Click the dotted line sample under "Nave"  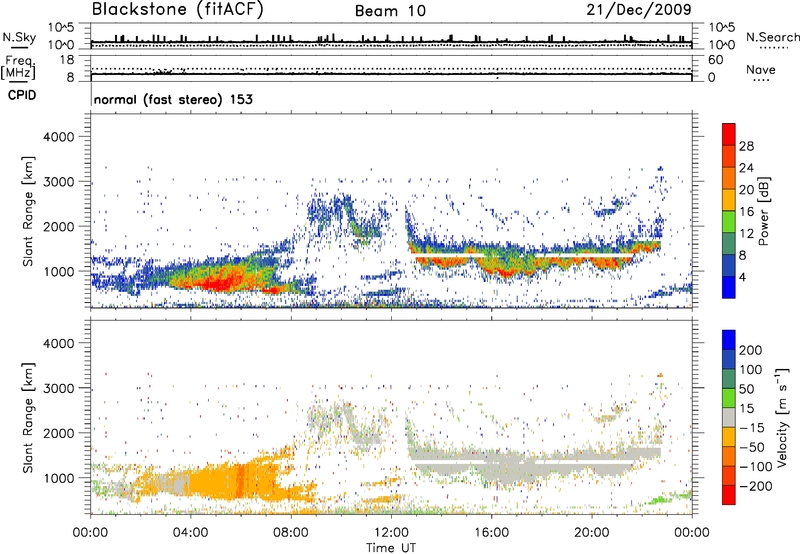click(x=761, y=80)
